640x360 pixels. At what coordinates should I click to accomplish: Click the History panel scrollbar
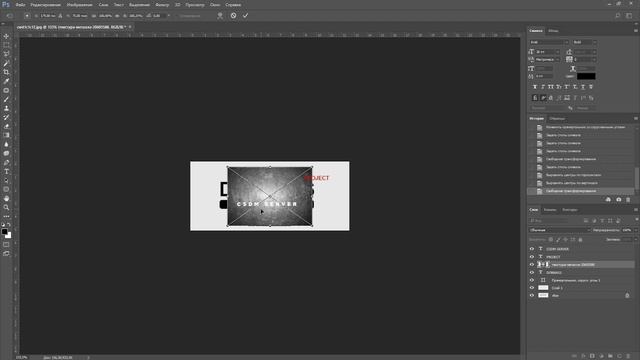point(636,179)
